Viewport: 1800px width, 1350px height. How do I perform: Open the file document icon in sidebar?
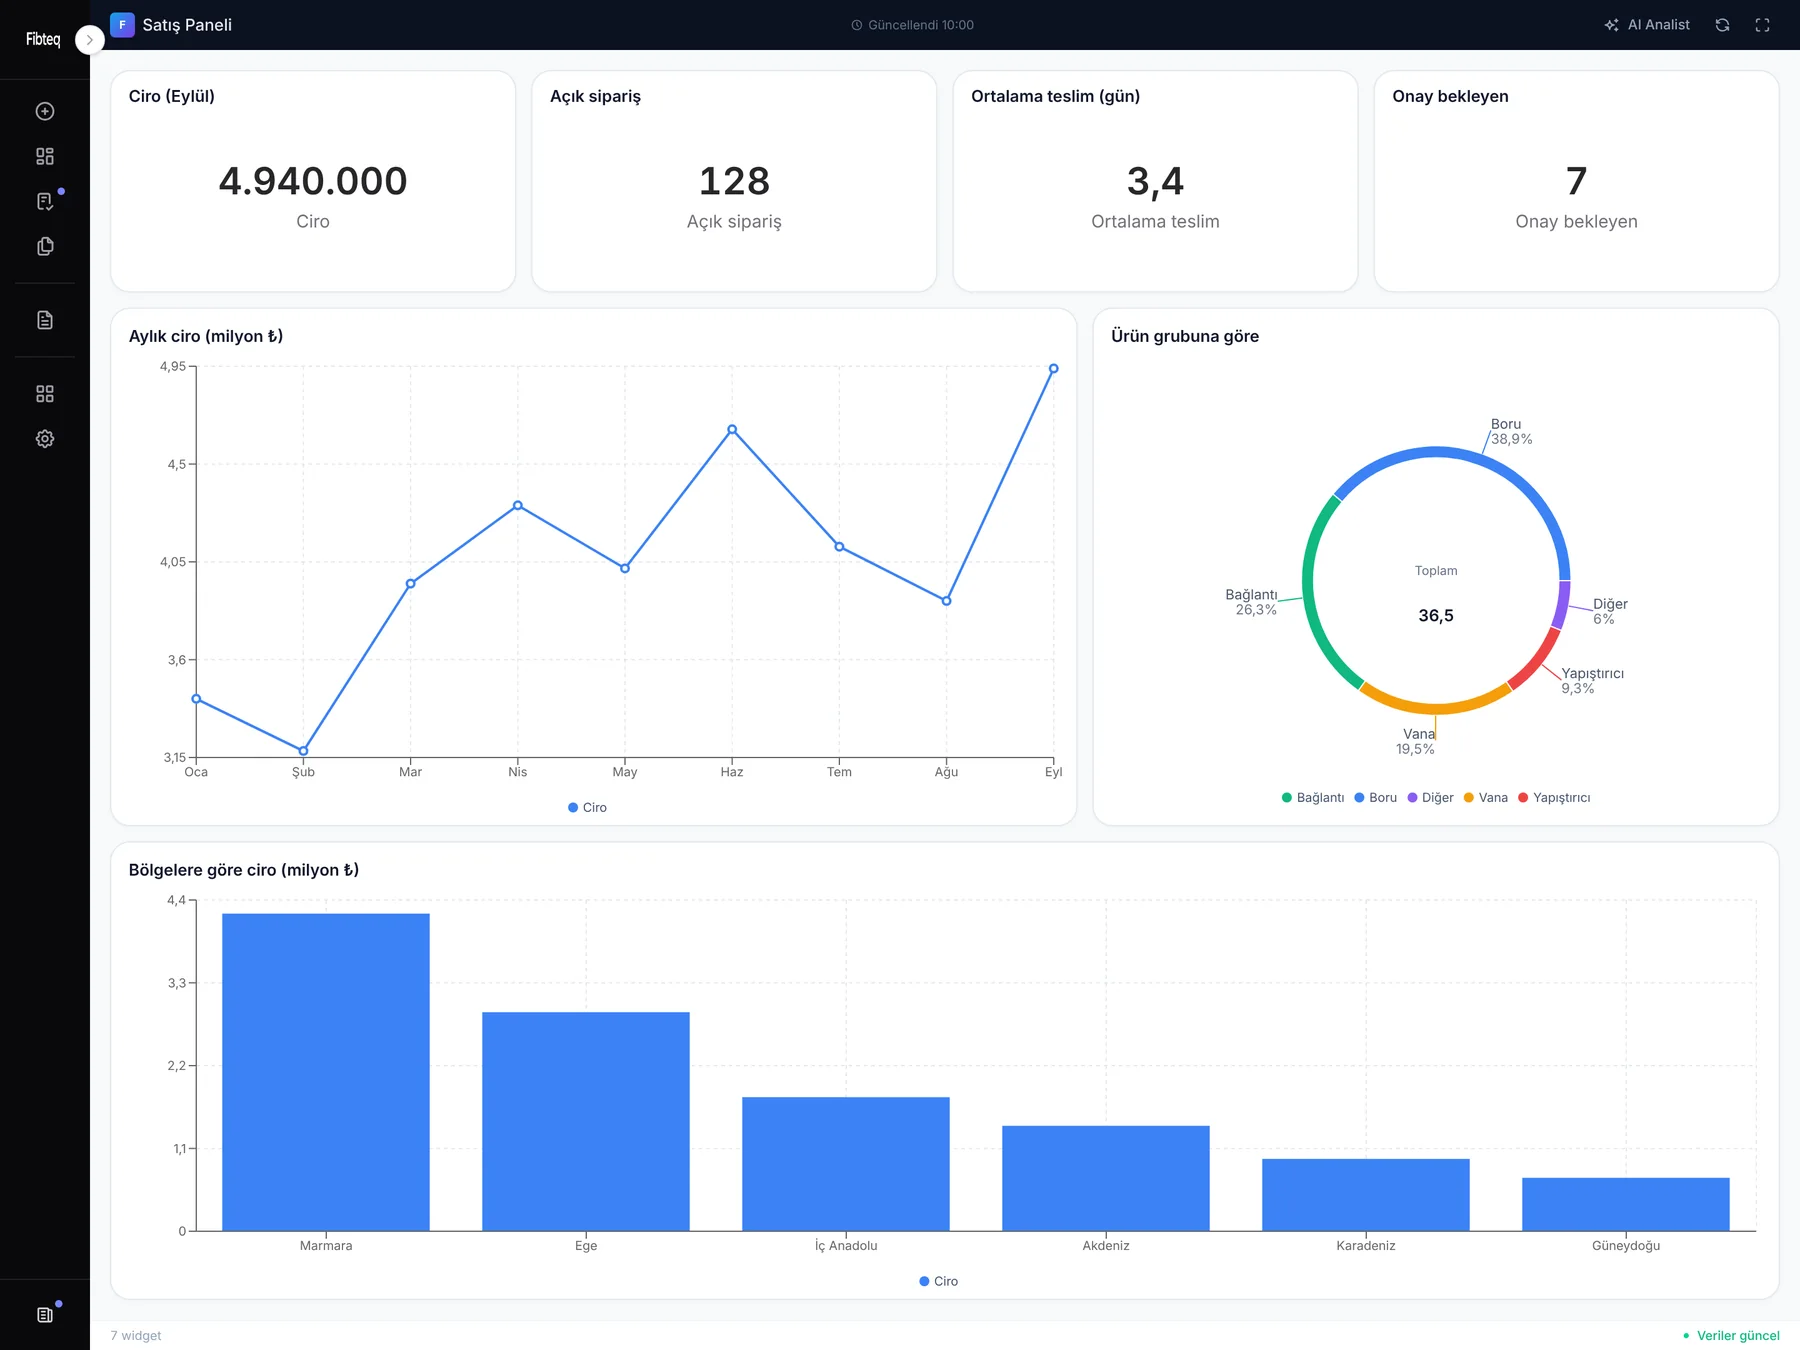pos(45,320)
